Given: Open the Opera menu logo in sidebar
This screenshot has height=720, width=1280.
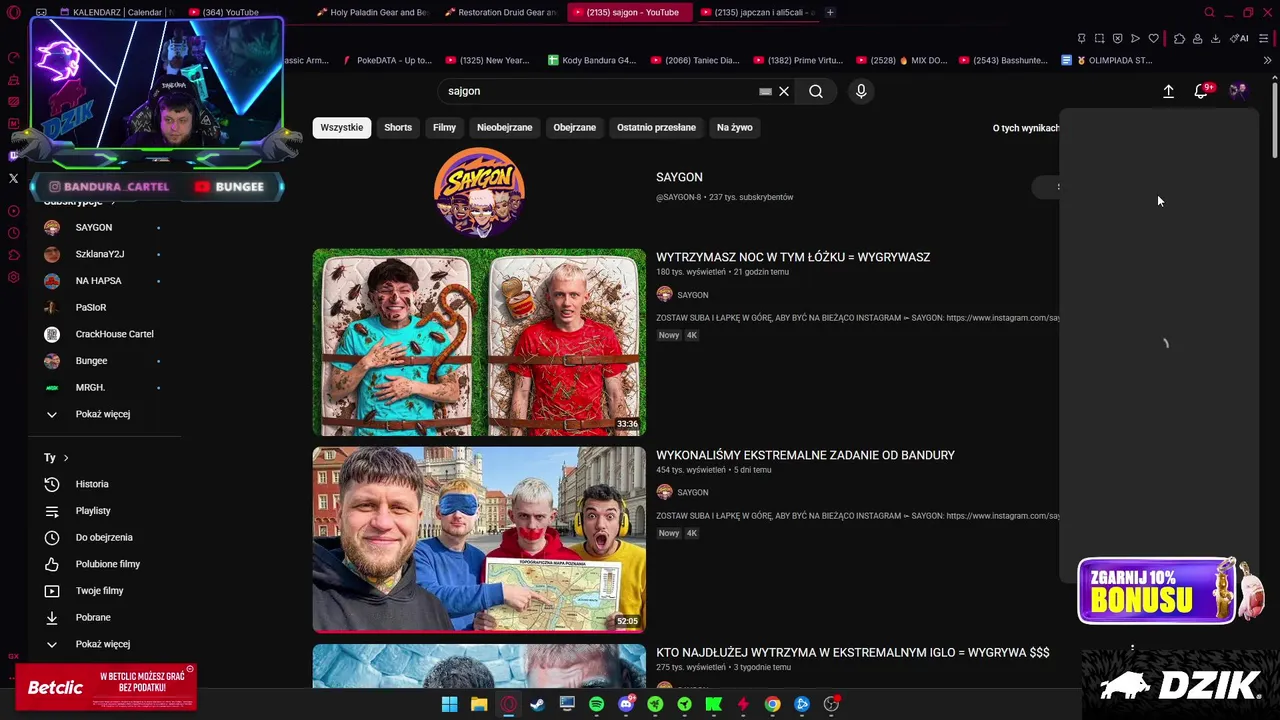Looking at the screenshot, I should (13, 13).
